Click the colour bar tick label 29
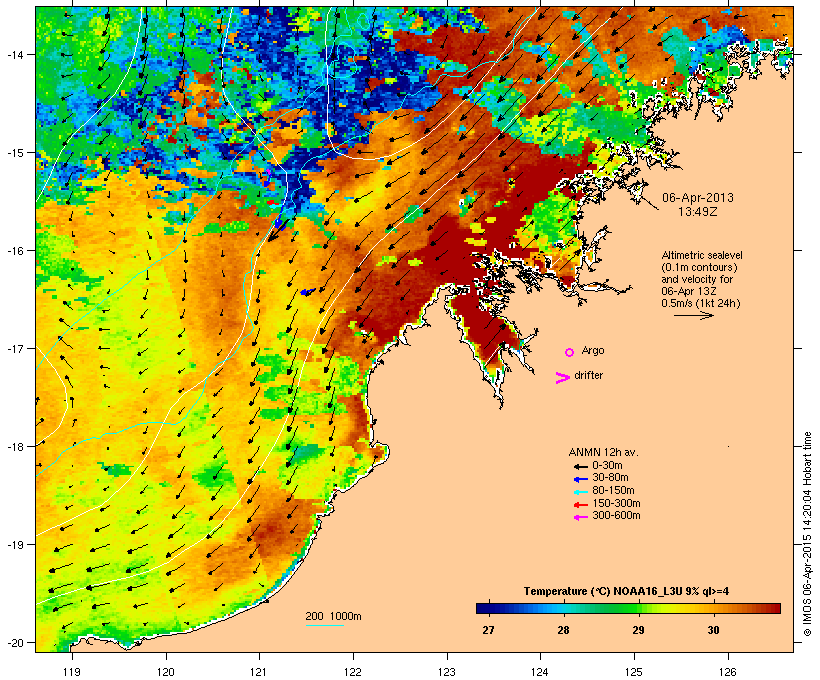The width and height of the screenshot is (820, 680). 638,630
